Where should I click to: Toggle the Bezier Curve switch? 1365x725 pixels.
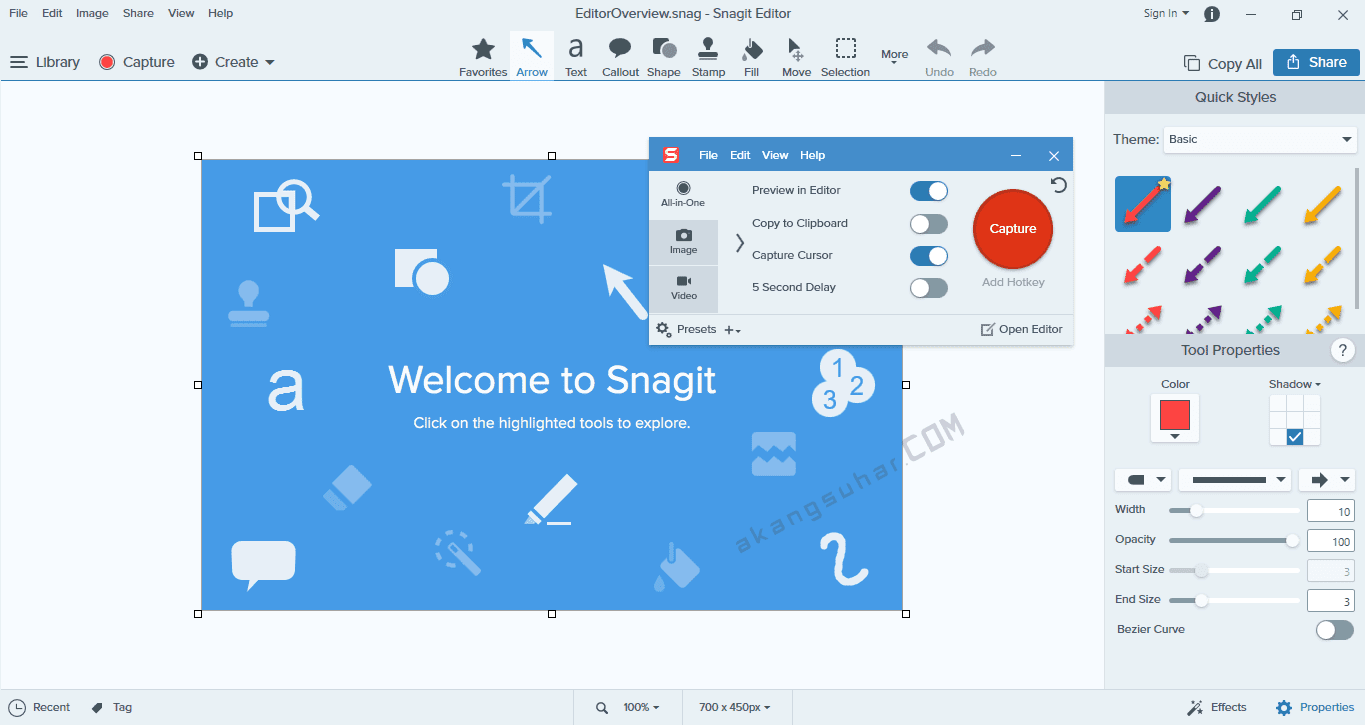pyautogui.click(x=1335, y=630)
